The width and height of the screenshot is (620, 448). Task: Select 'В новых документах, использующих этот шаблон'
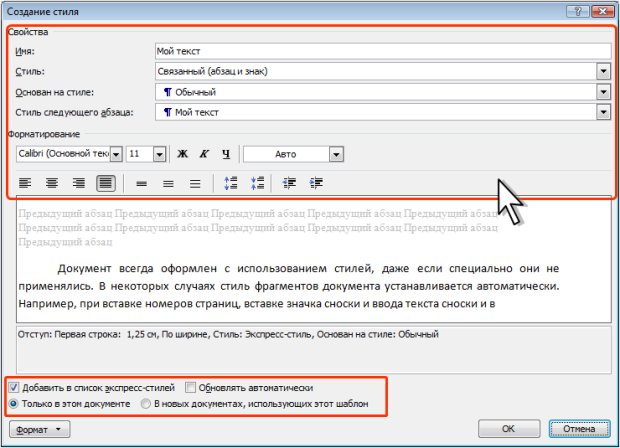coord(146,403)
